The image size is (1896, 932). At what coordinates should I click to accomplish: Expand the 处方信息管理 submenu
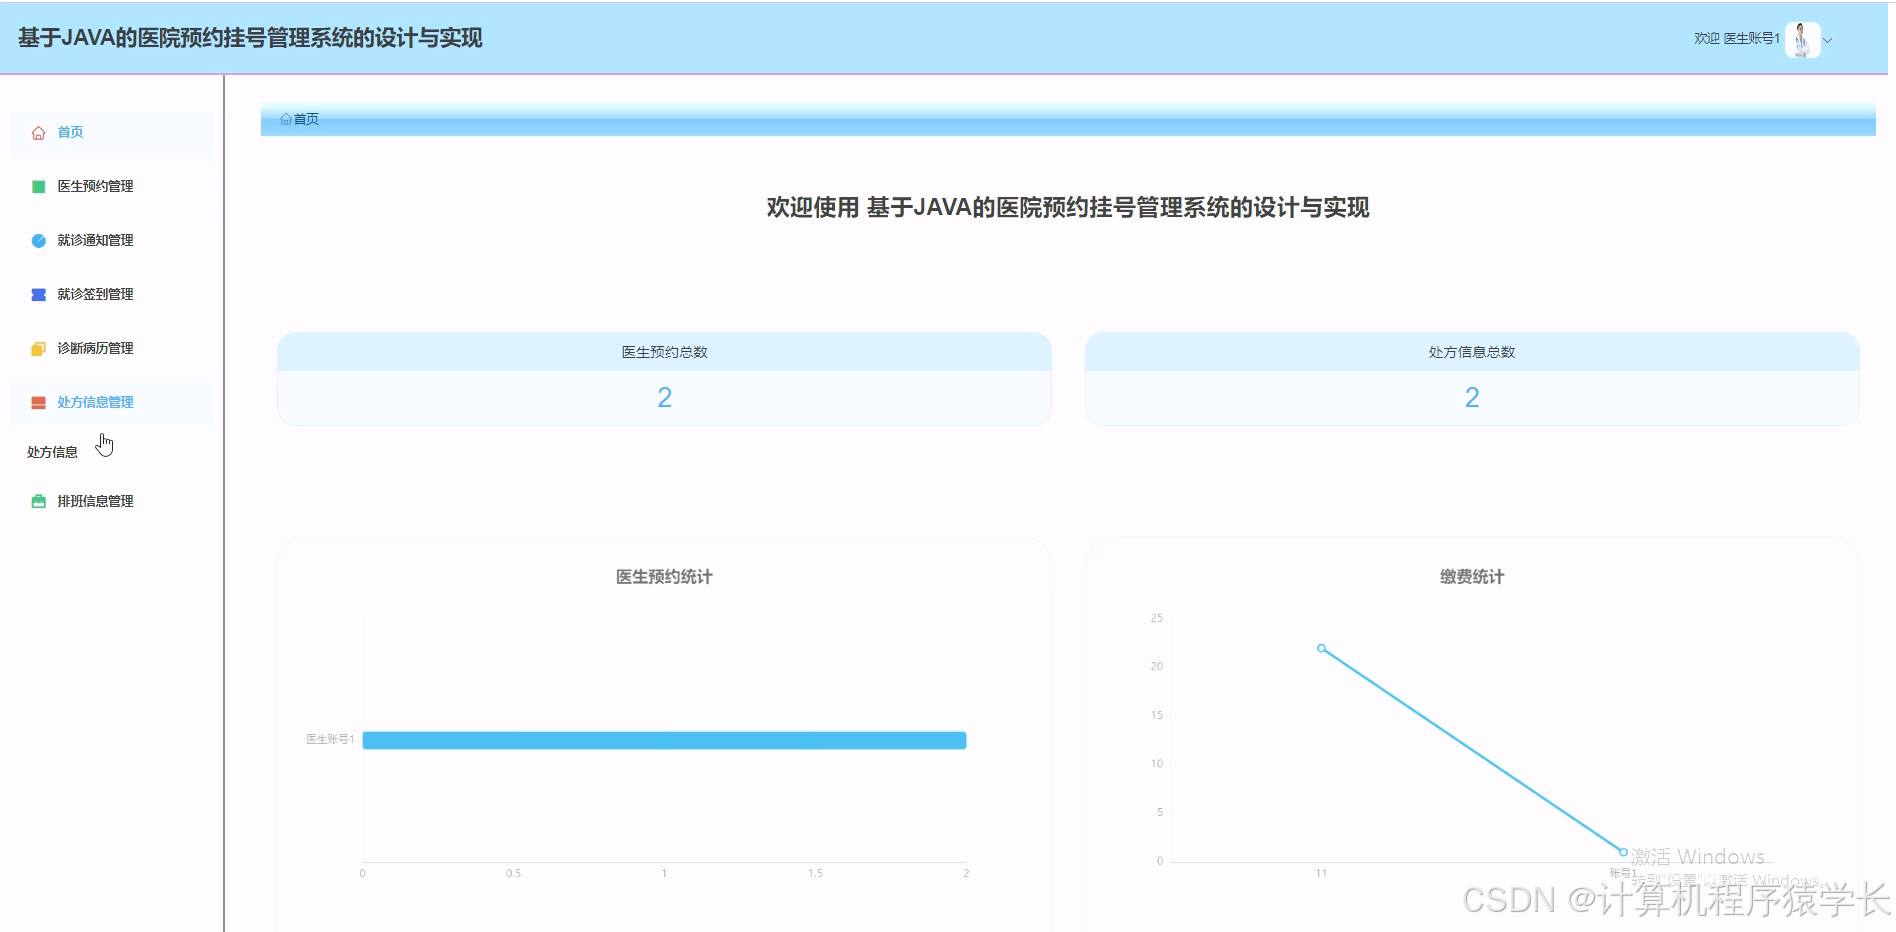[94, 401]
